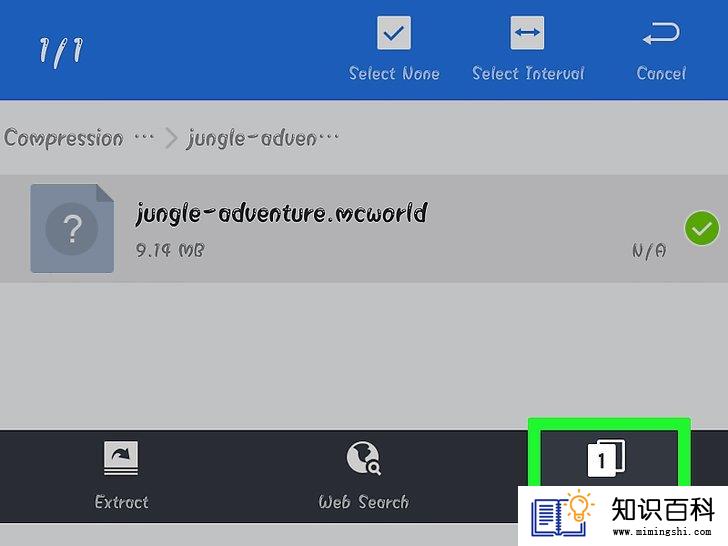Image resolution: width=728 pixels, height=546 pixels.
Task: Select the jungle-adventure.mcworld file name
Action: pos(281,213)
